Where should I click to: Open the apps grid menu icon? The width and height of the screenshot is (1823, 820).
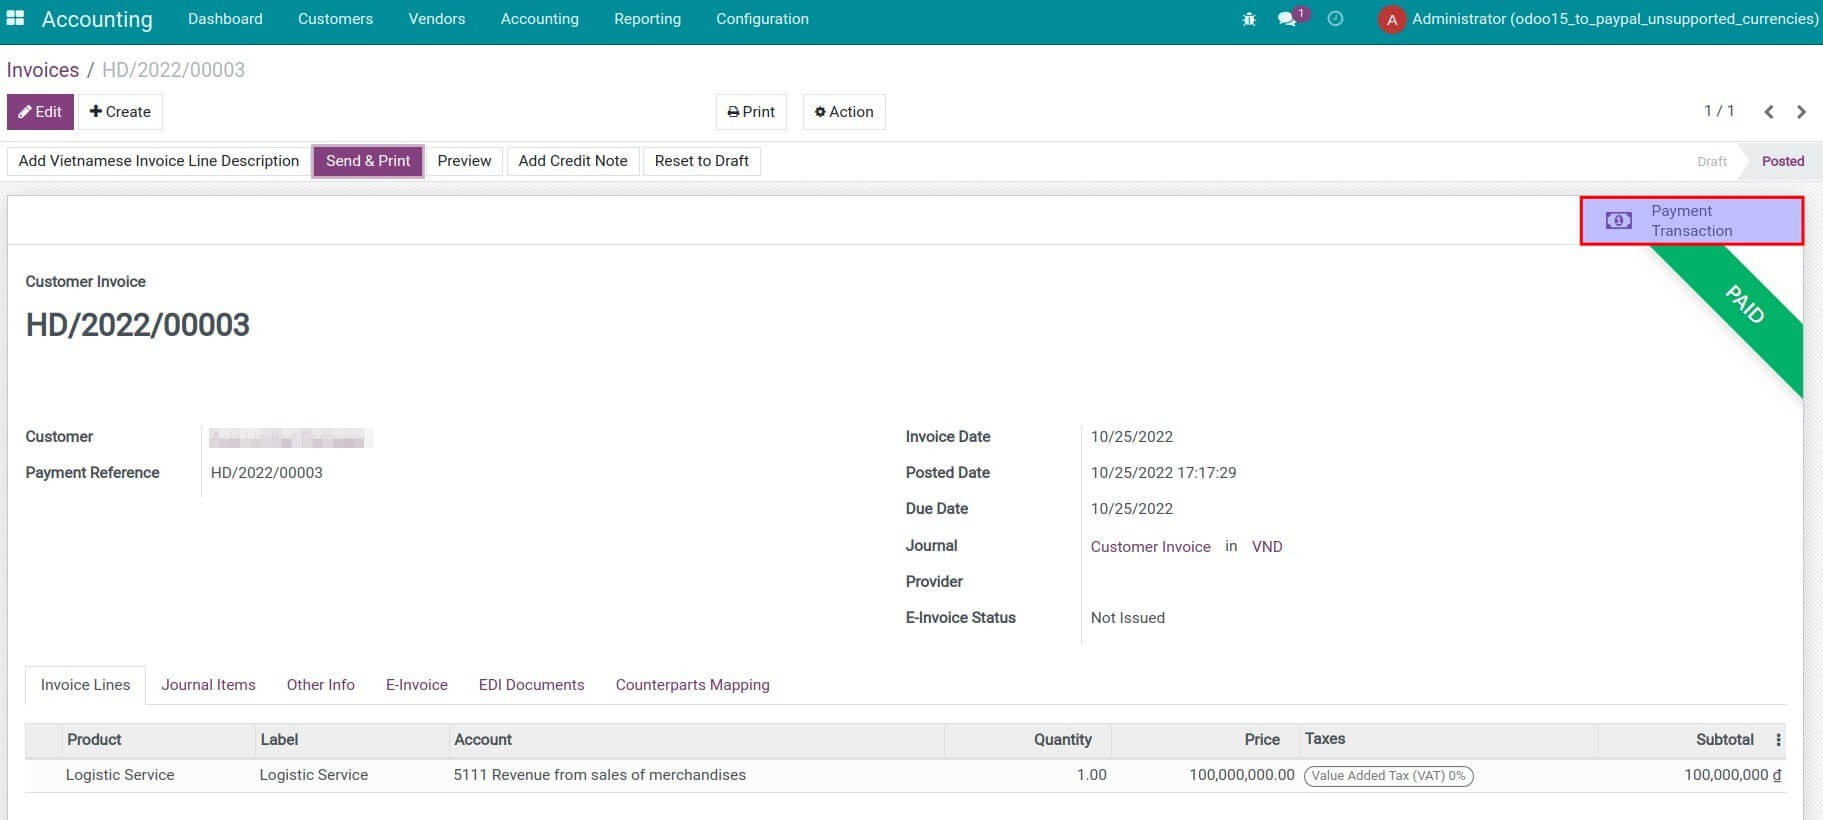click(15, 18)
